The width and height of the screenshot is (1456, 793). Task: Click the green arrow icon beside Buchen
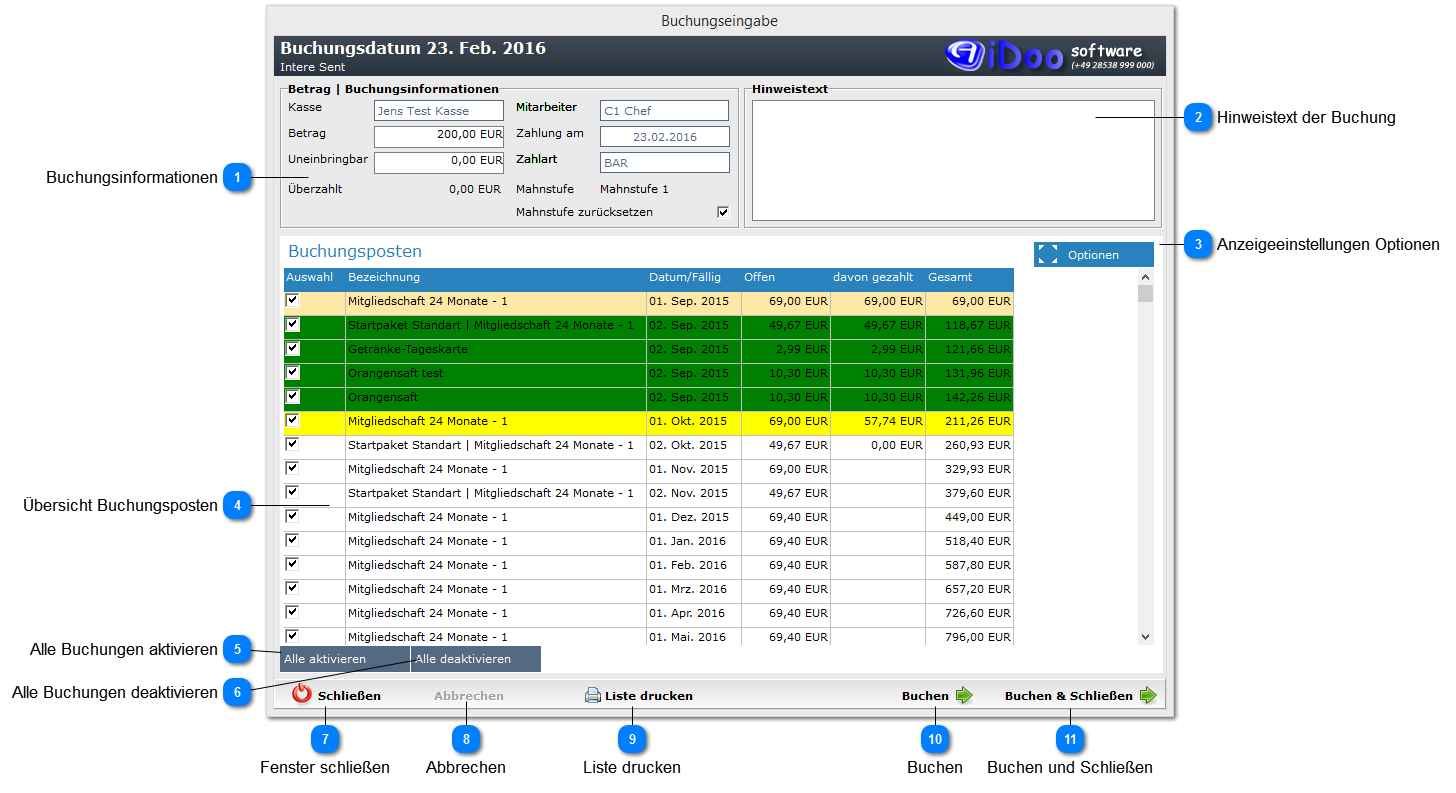[x=964, y=696]
